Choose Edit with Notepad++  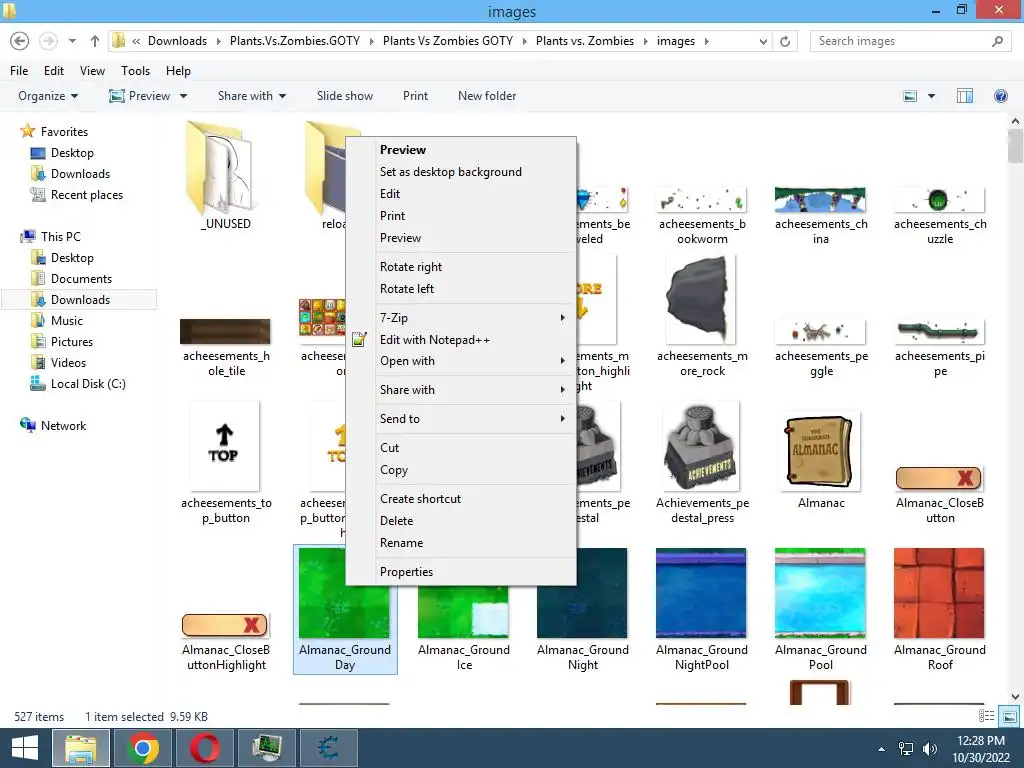[434, 340]
